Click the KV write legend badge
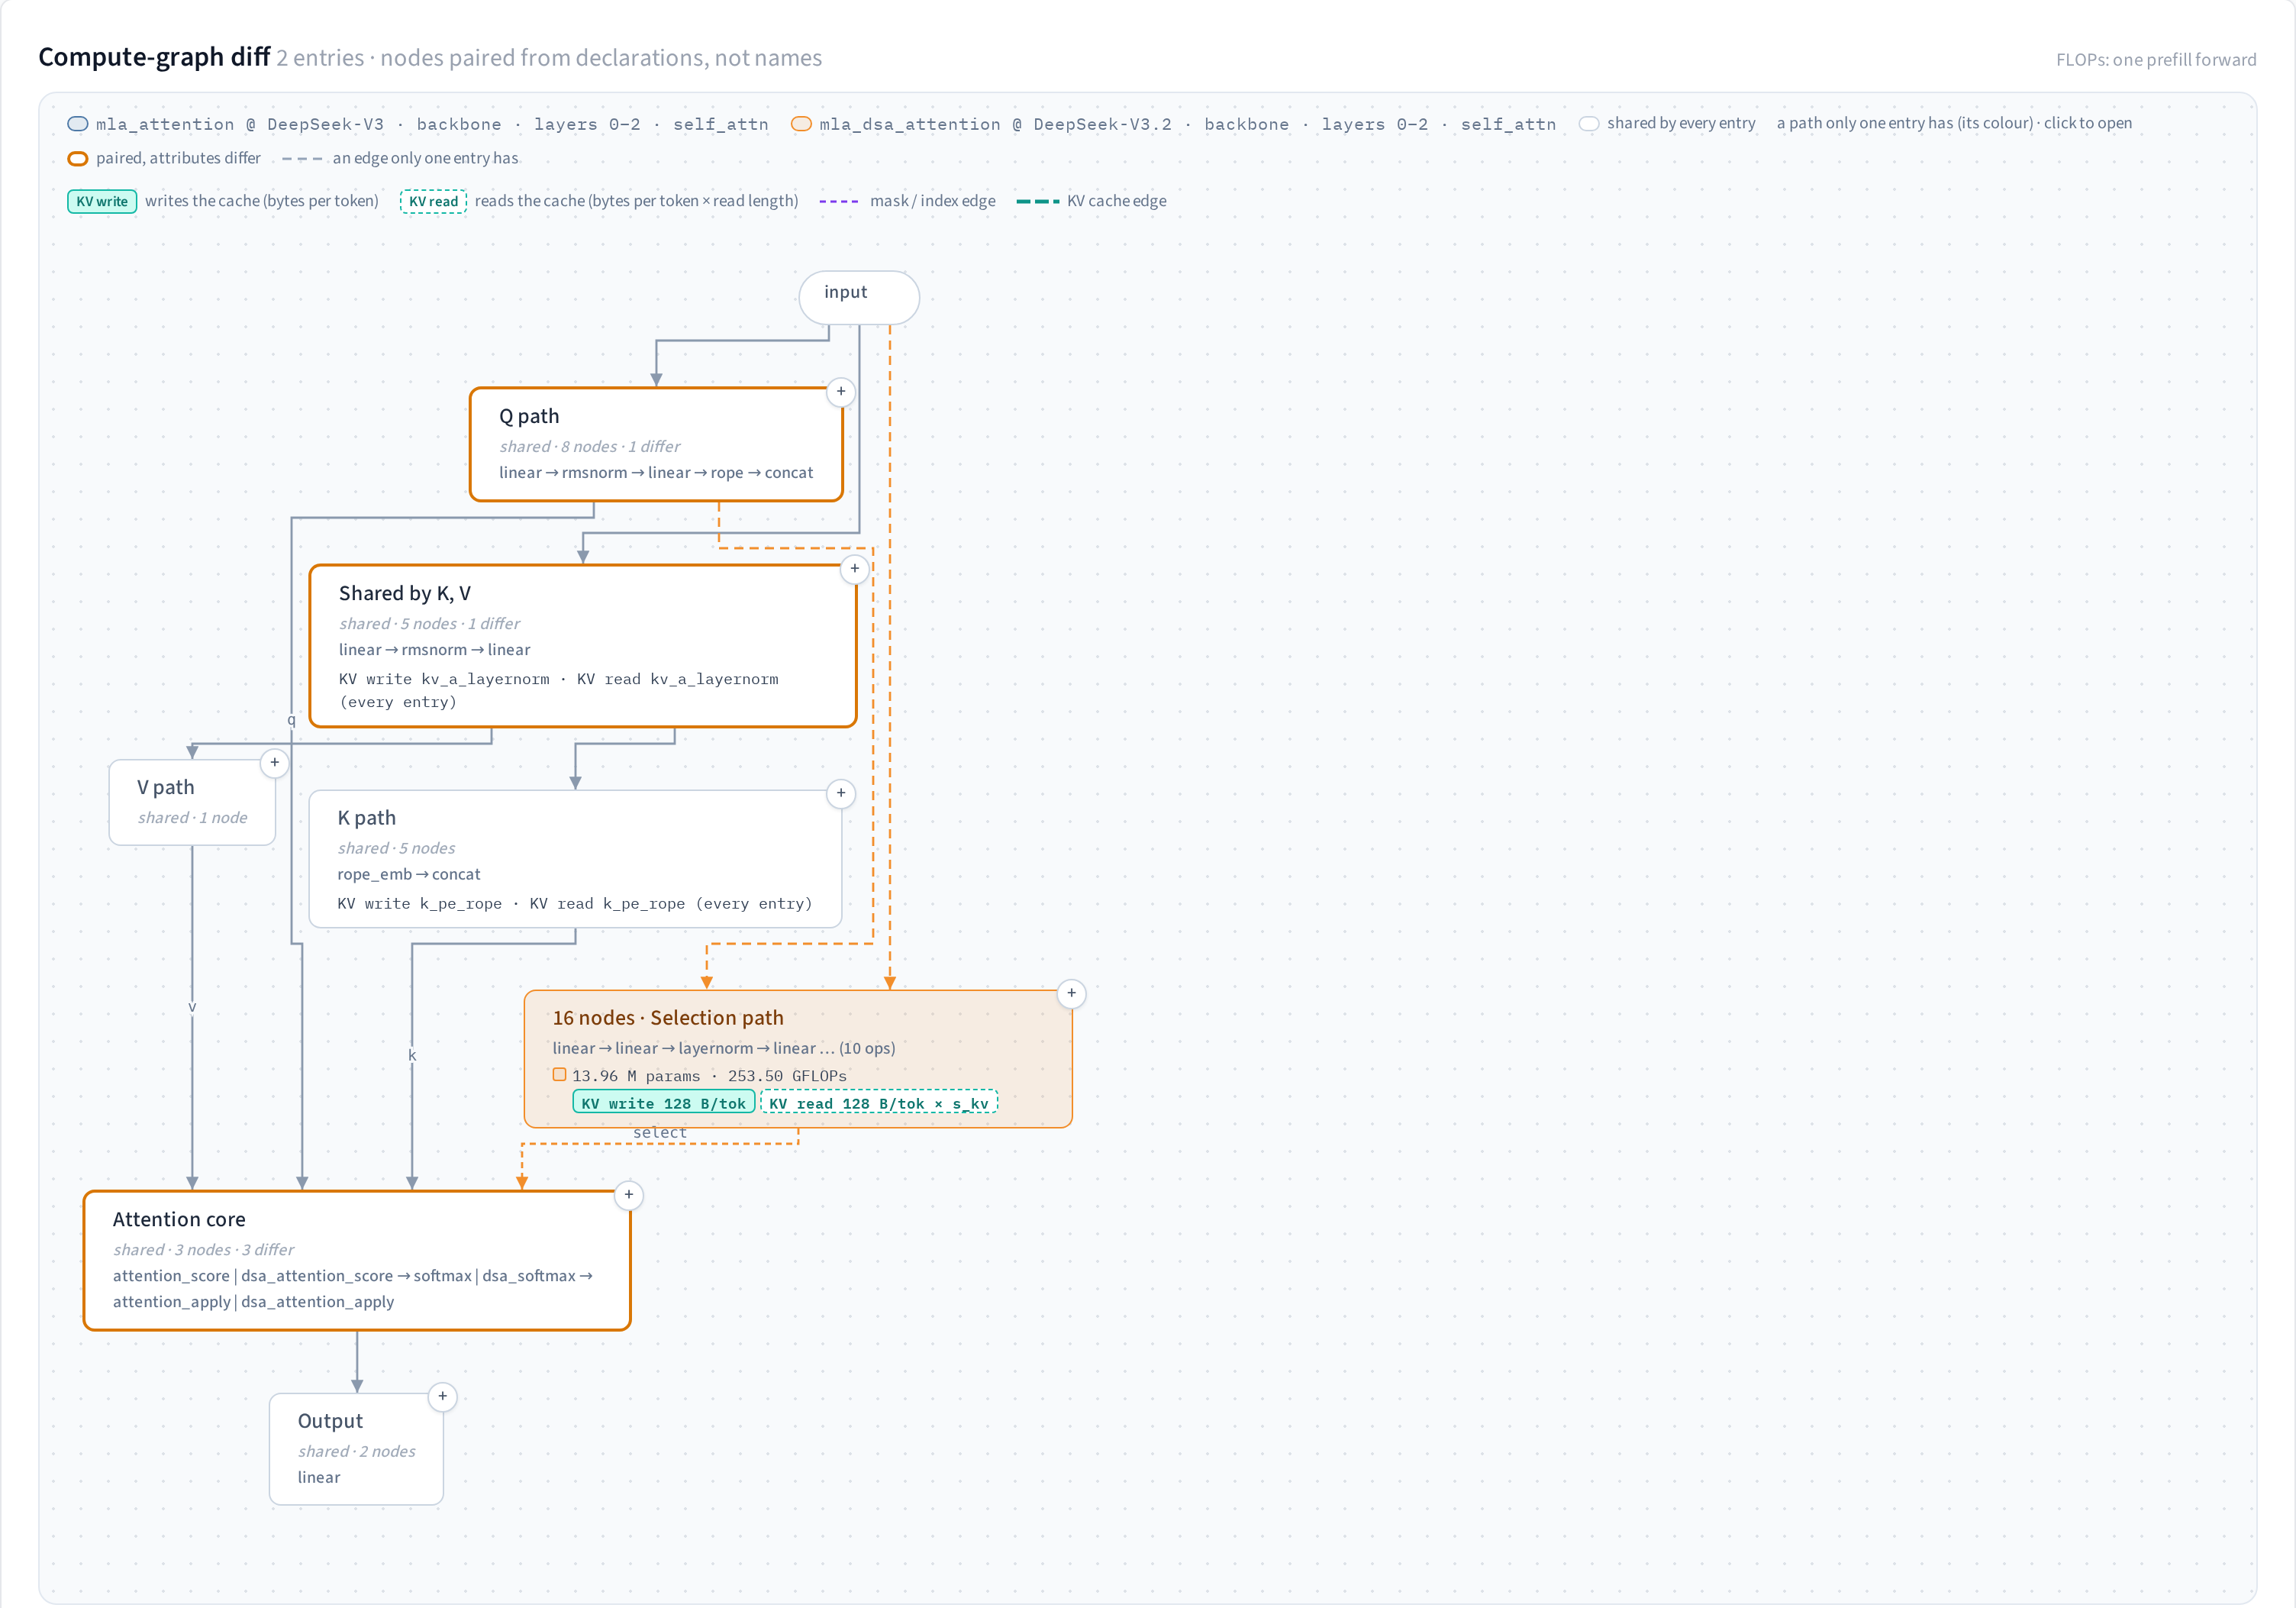 pyautogui.click(x=102, y=201)
